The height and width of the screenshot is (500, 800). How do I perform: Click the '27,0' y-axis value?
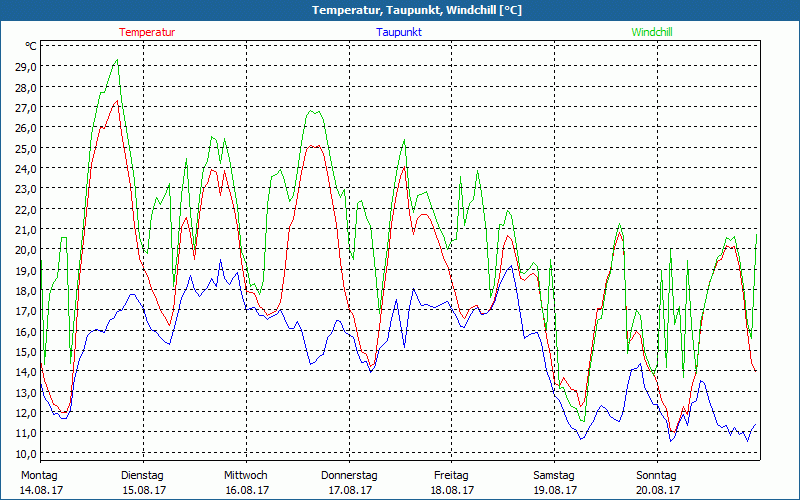(x=26, y=108)
